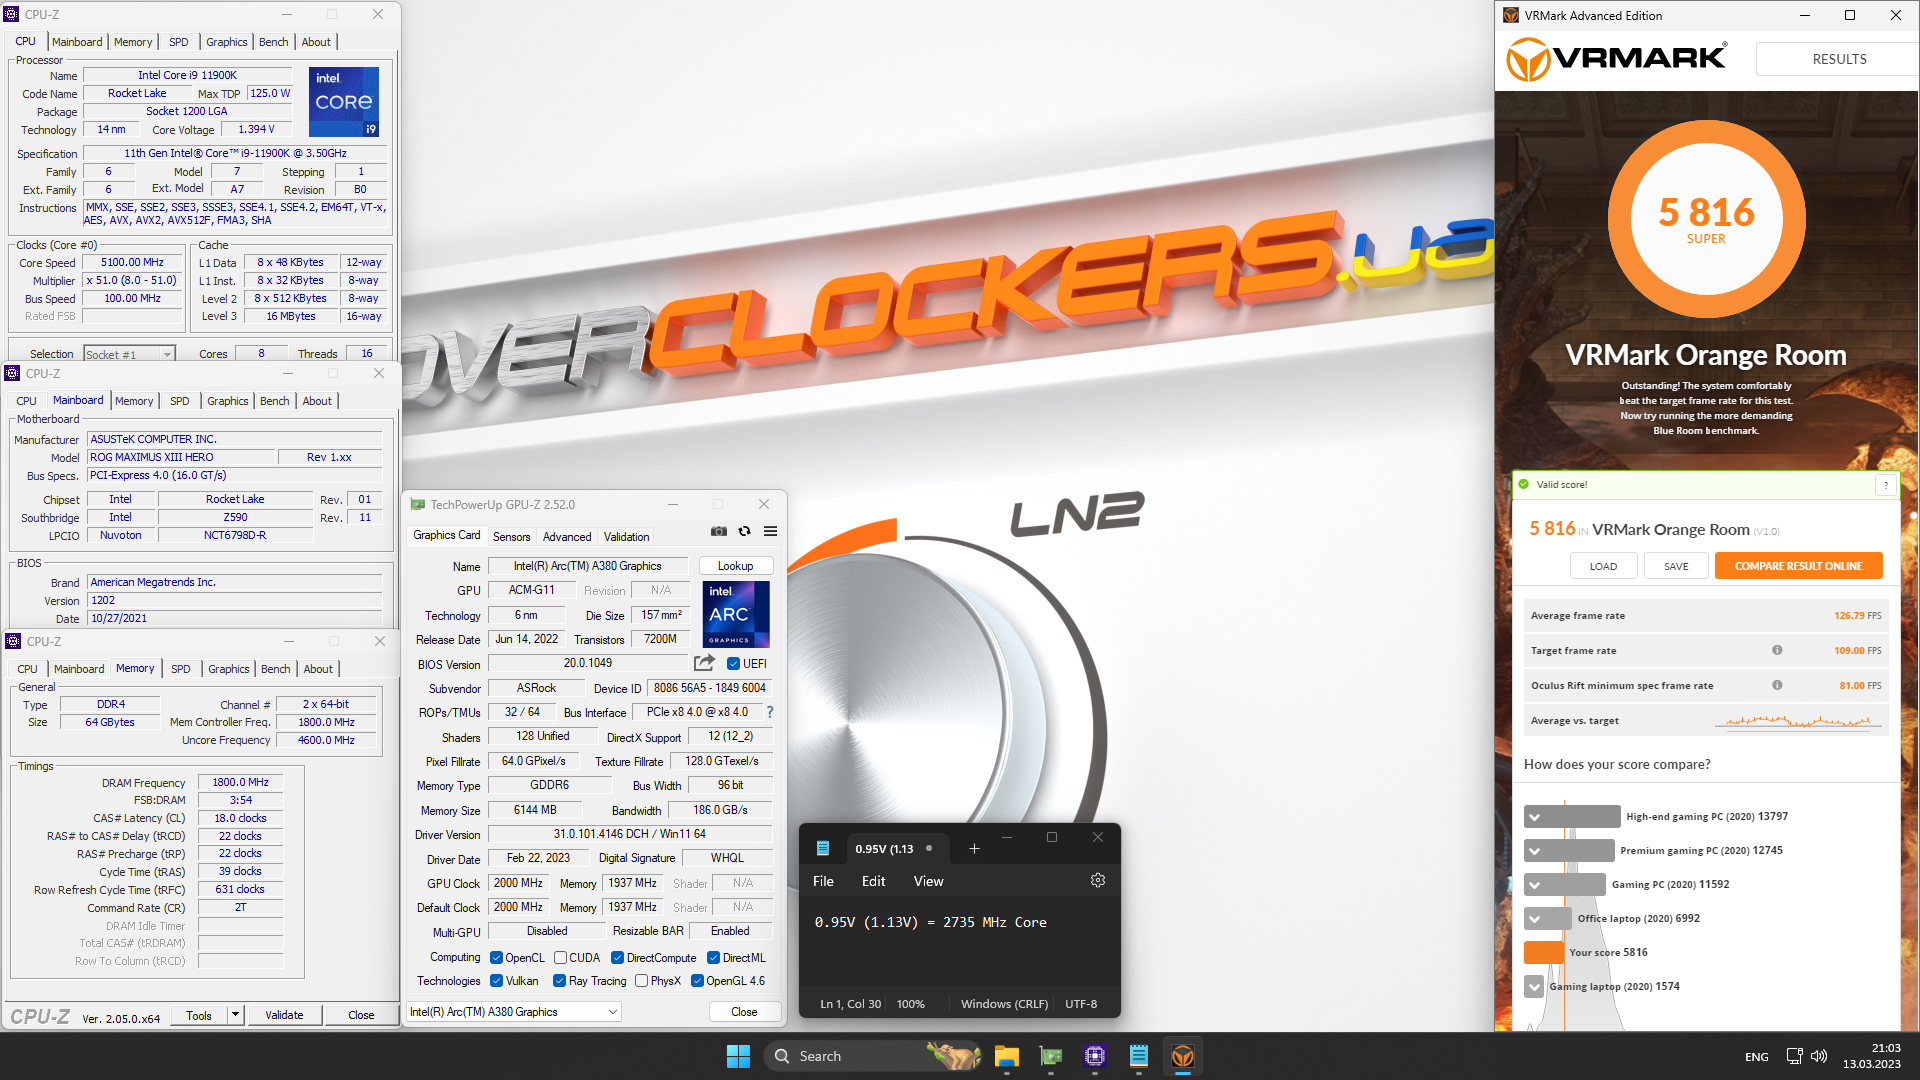Toggle the DirectCompute checkbox
1920x1080 pixels.
(x=617, y=957)
